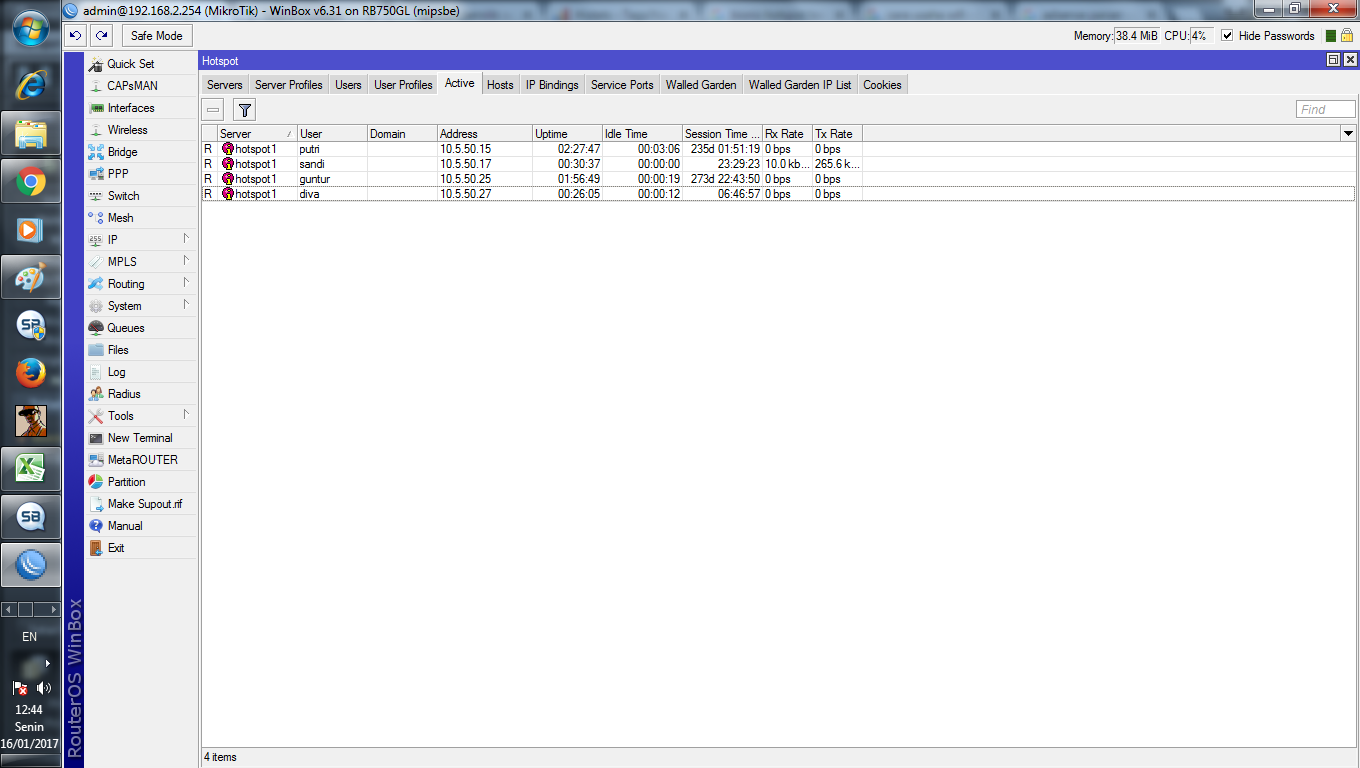Expand the Tools submenu

(x=140, y=416)
